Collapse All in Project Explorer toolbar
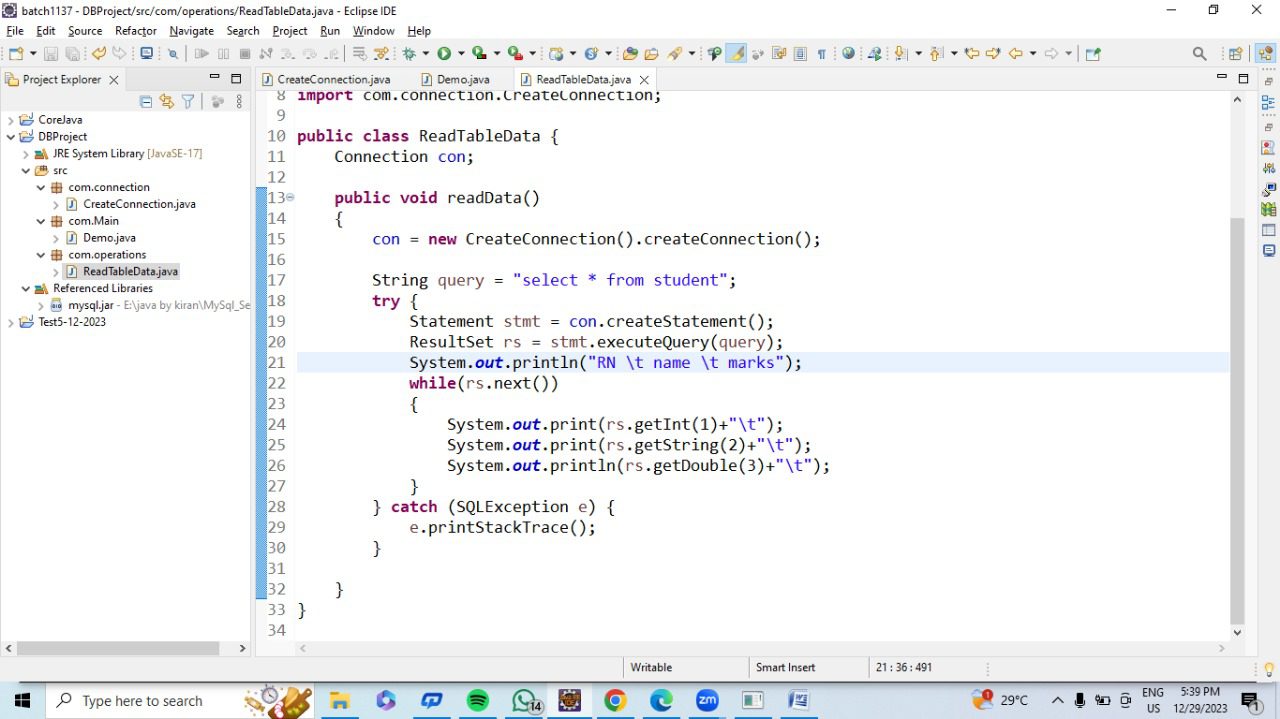 point(146,101)
